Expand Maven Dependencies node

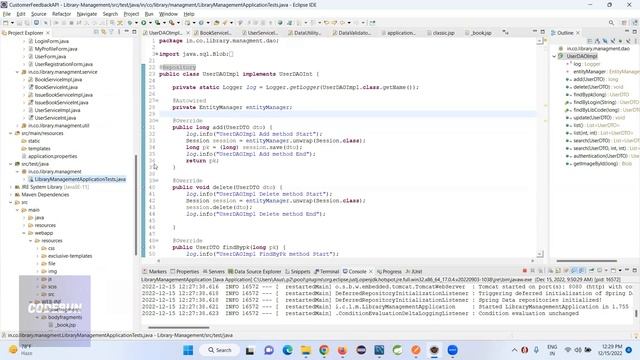click(11, 195)
